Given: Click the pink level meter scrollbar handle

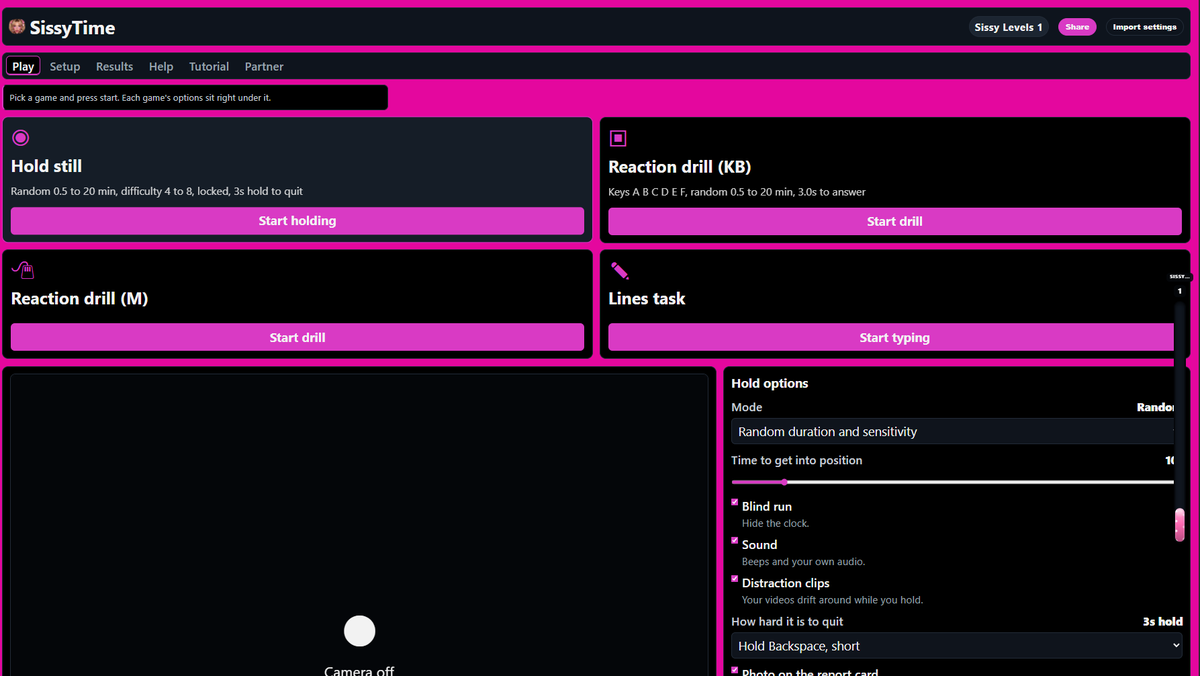Looking at the screenshot, I should coord(1180,524).
